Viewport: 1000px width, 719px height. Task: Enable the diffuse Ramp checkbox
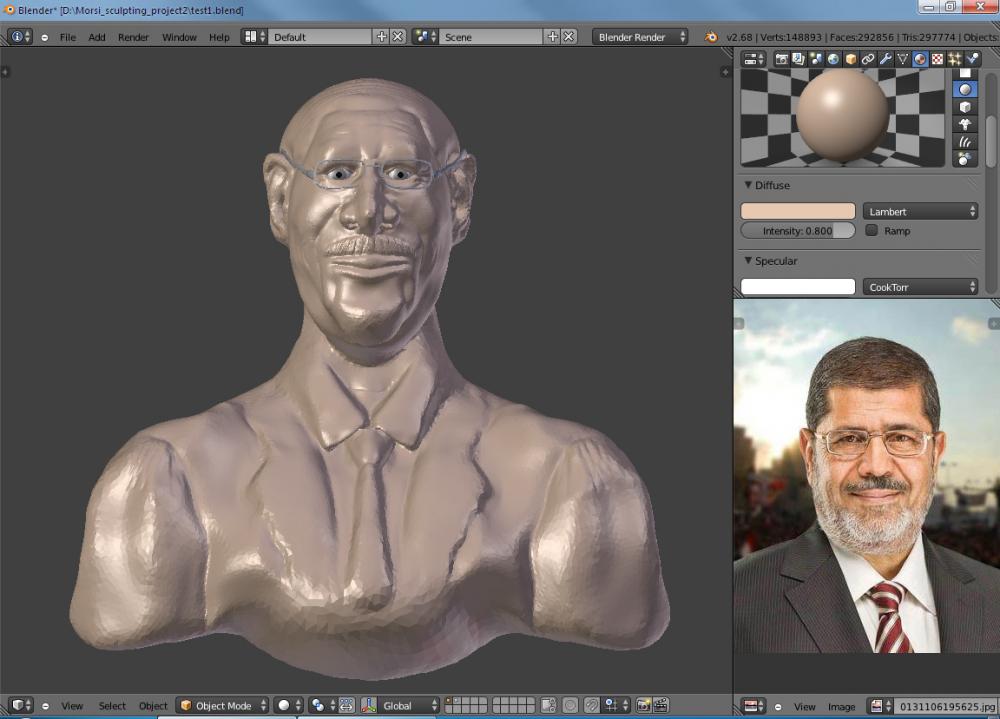(871, 231)
